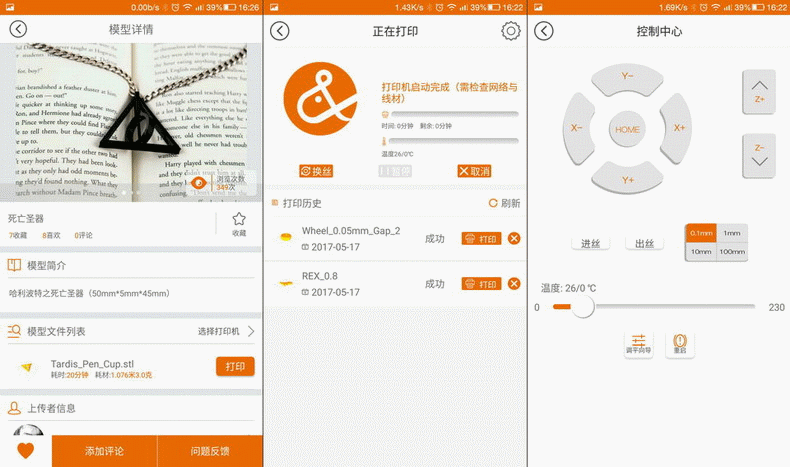Tap 0评论 count text
Viewport: 790px width, 467px height.
coord(83,235)
